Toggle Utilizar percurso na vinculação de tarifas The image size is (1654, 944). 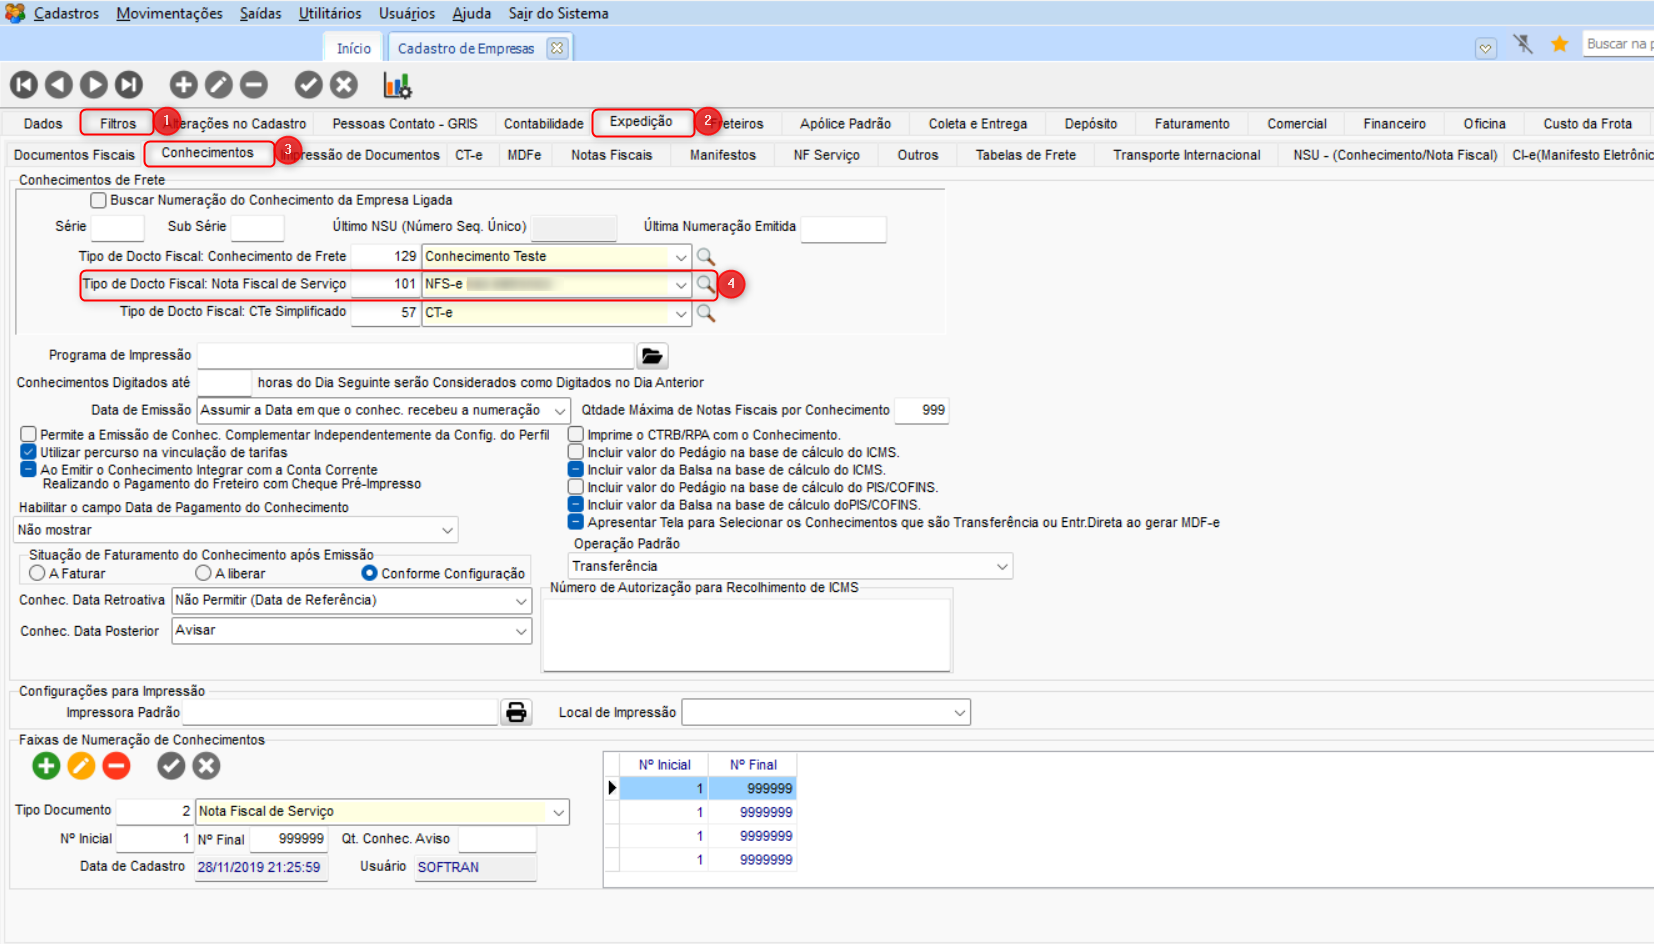point(29,452)
